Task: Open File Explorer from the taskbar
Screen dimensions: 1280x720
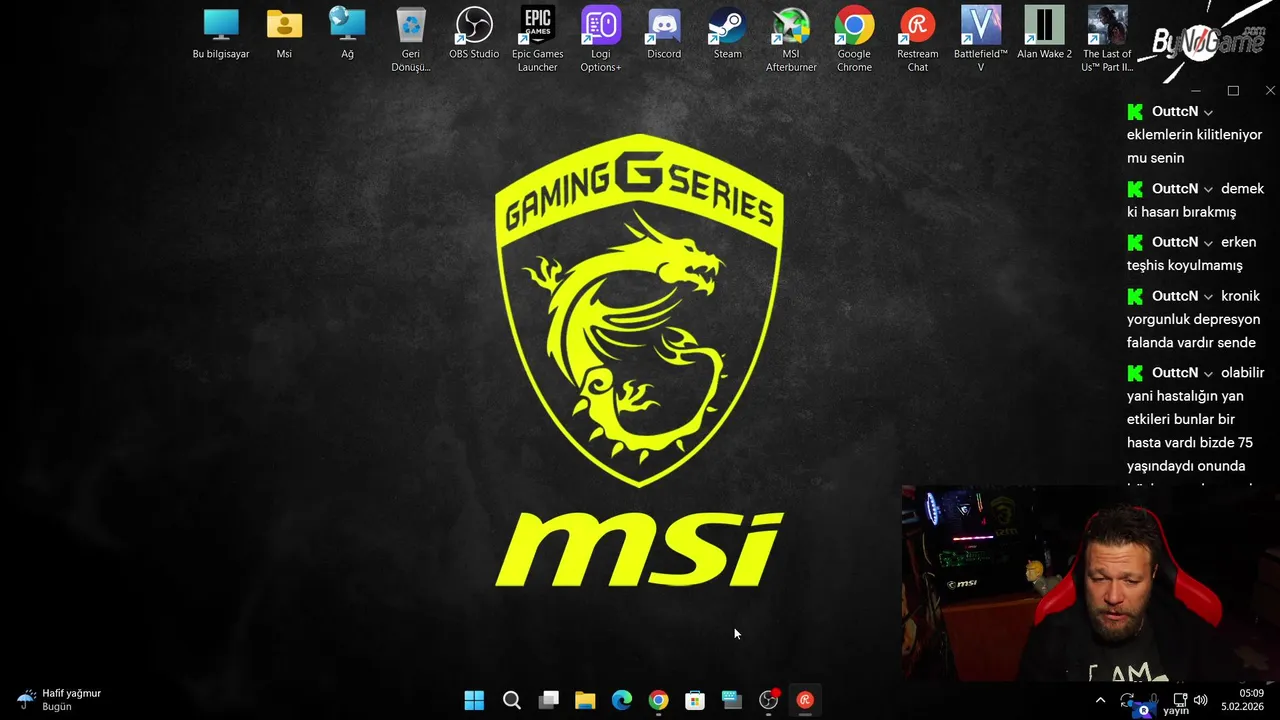Action: (585, 700)
